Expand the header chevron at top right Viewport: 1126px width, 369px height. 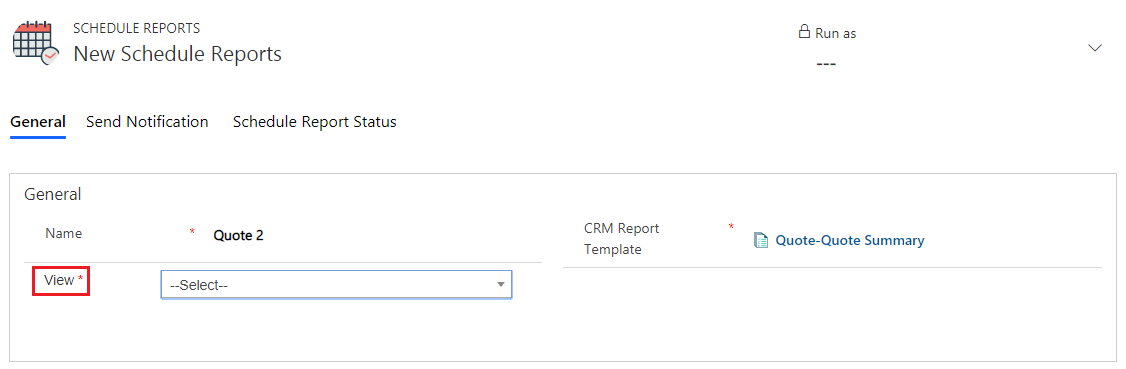click(1094, 48)
